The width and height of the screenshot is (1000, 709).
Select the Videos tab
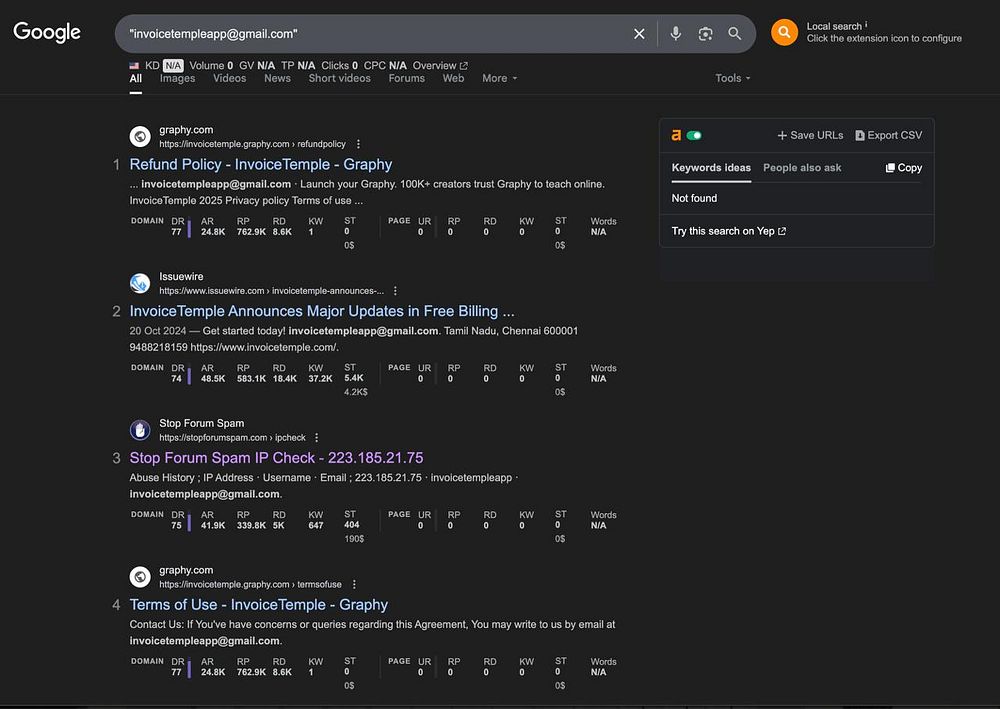230,78
